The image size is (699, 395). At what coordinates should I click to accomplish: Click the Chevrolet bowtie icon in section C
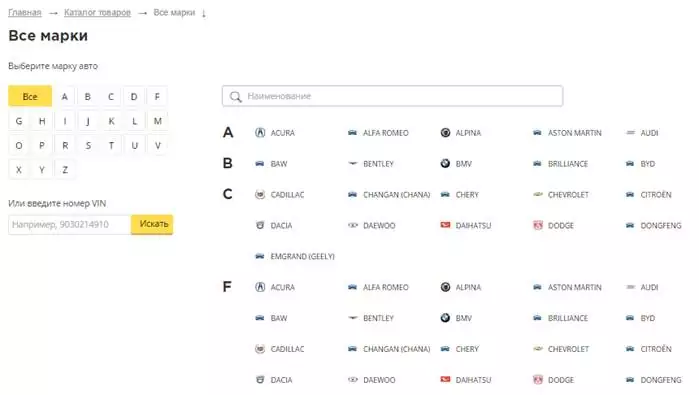(538, 194)
